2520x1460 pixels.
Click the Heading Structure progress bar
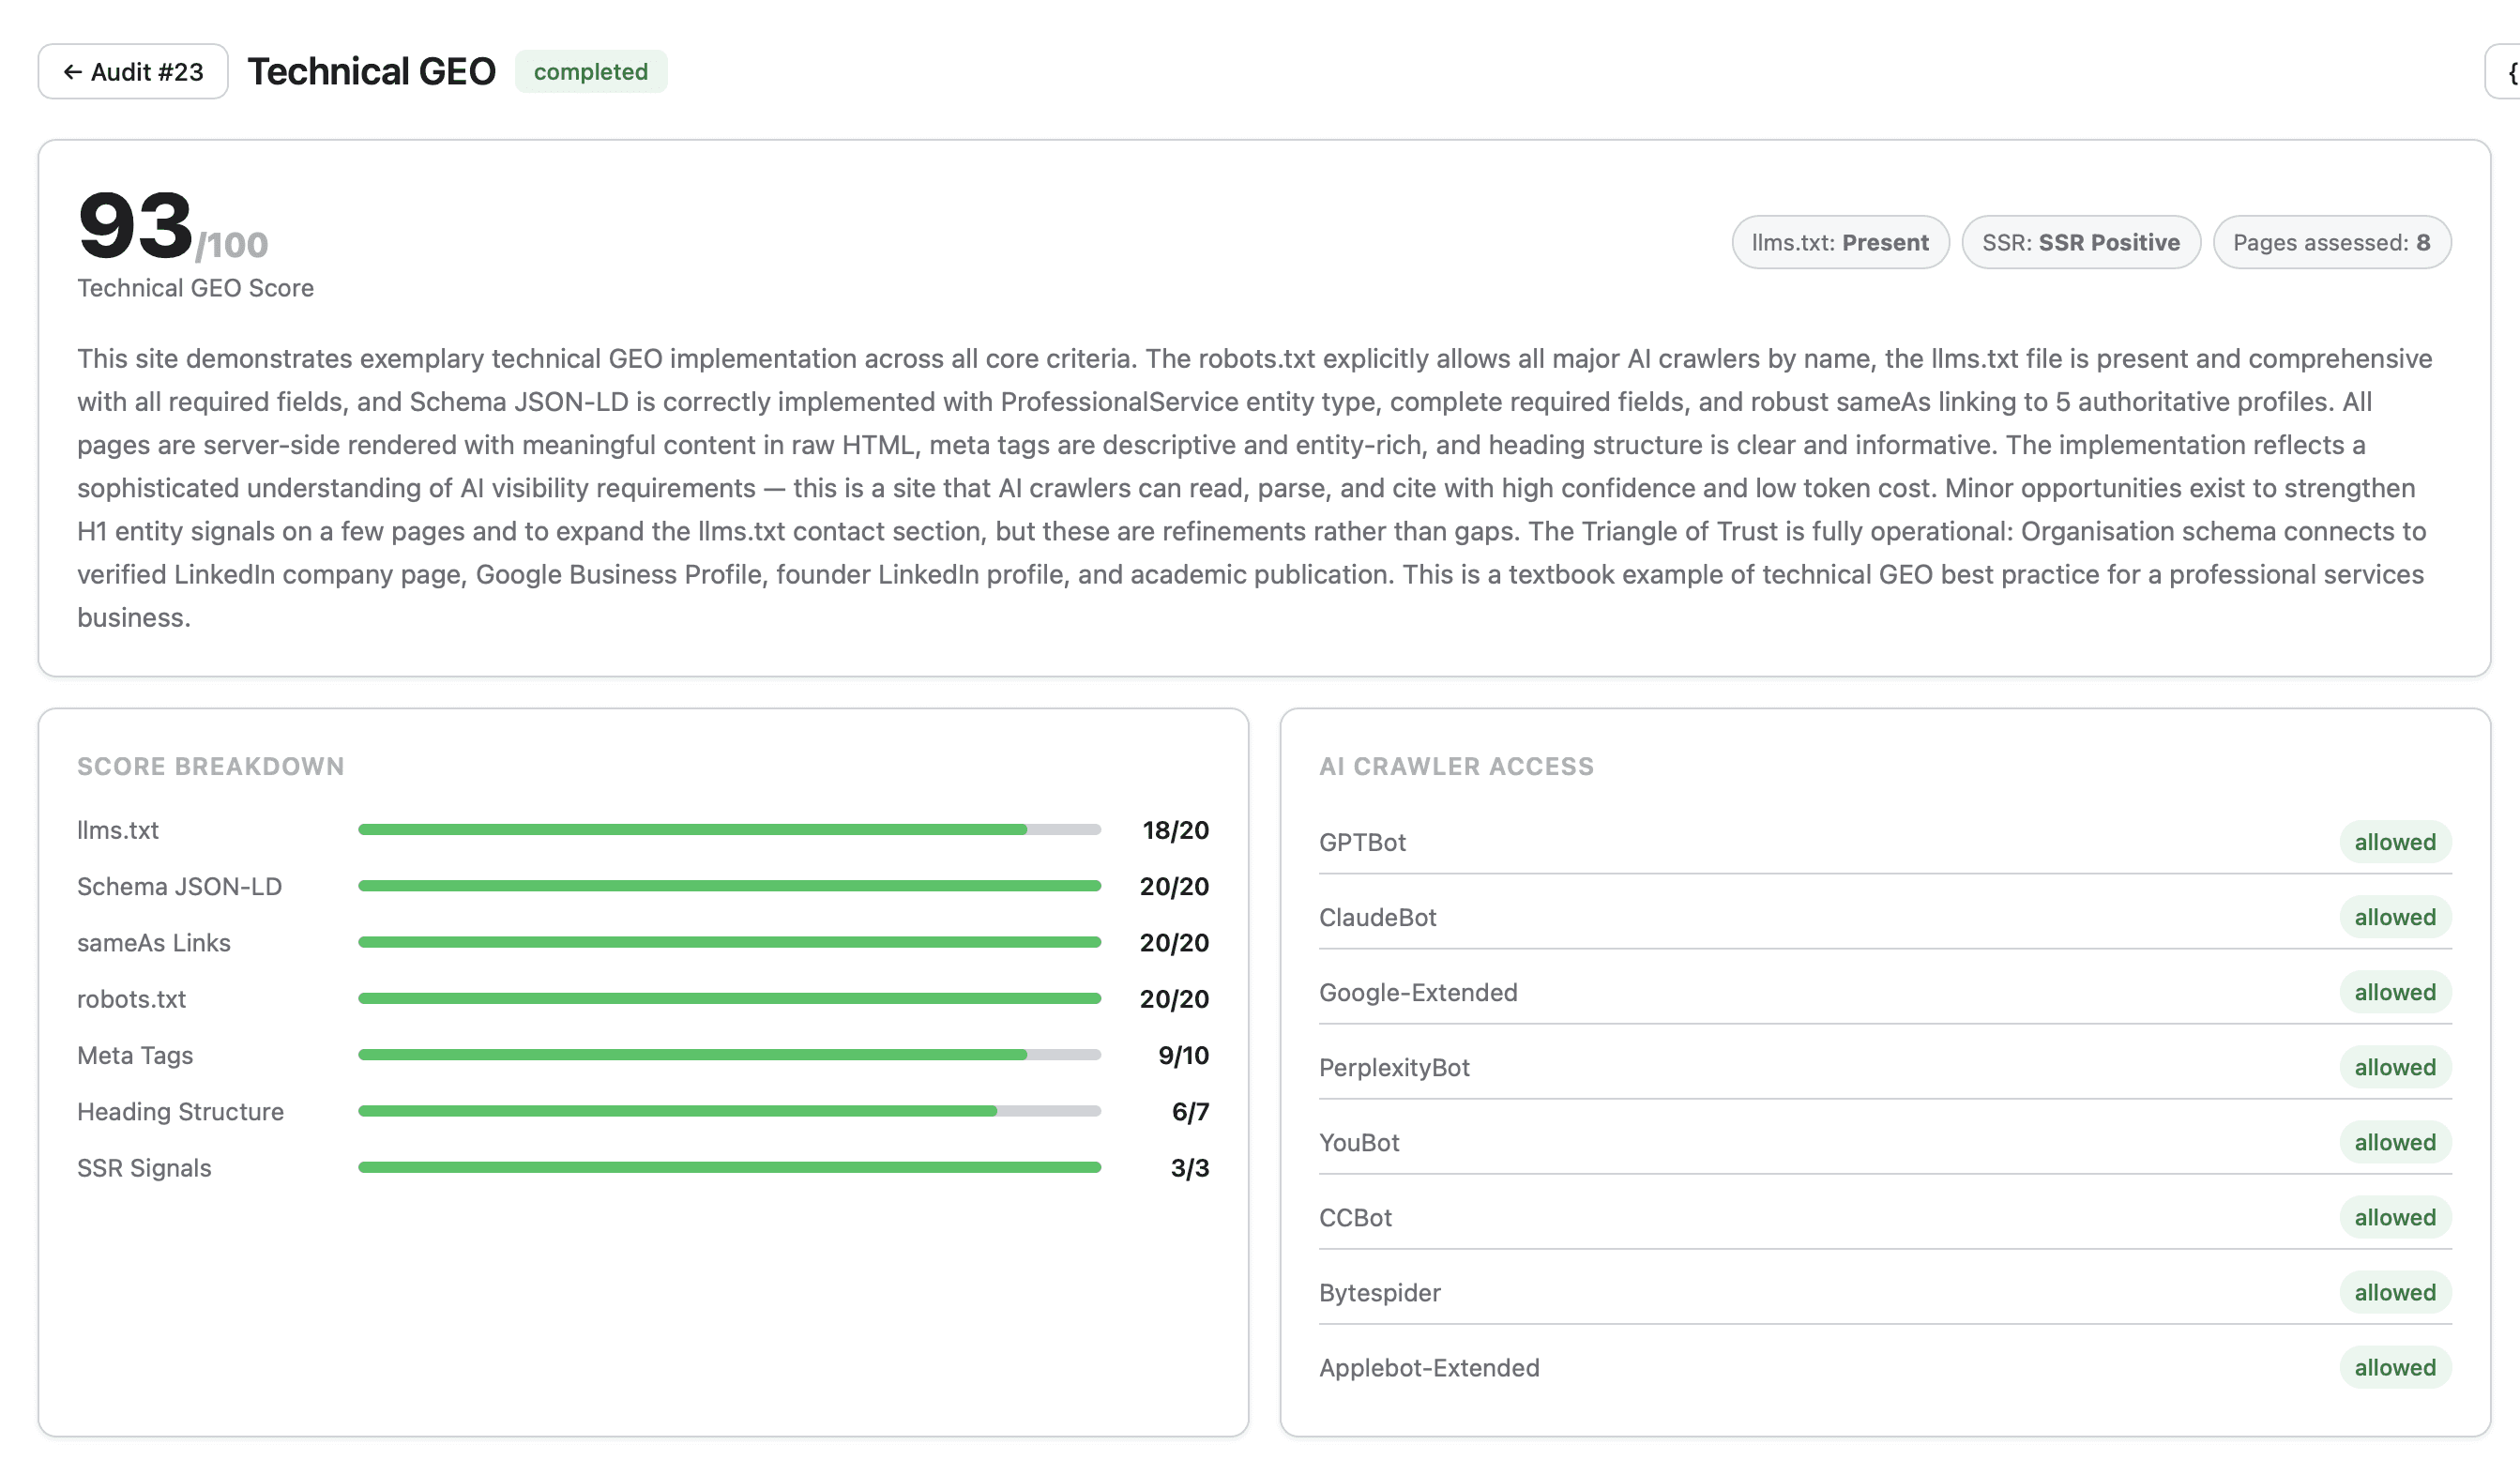point(729,1112)
